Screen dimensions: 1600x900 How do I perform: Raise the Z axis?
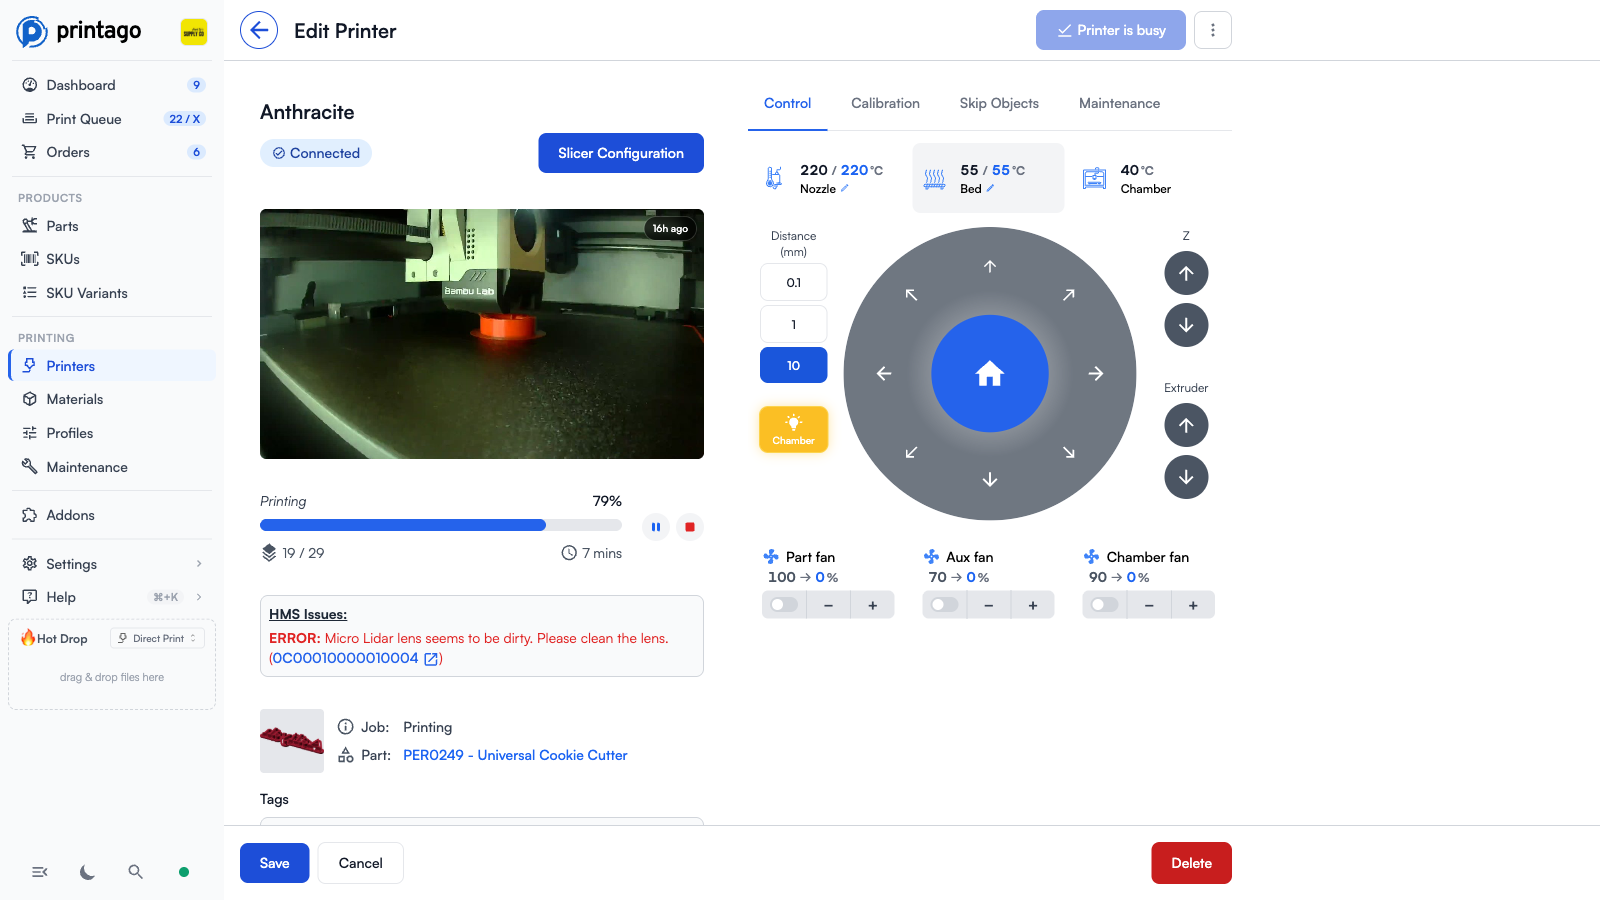tap(1186, 273)
